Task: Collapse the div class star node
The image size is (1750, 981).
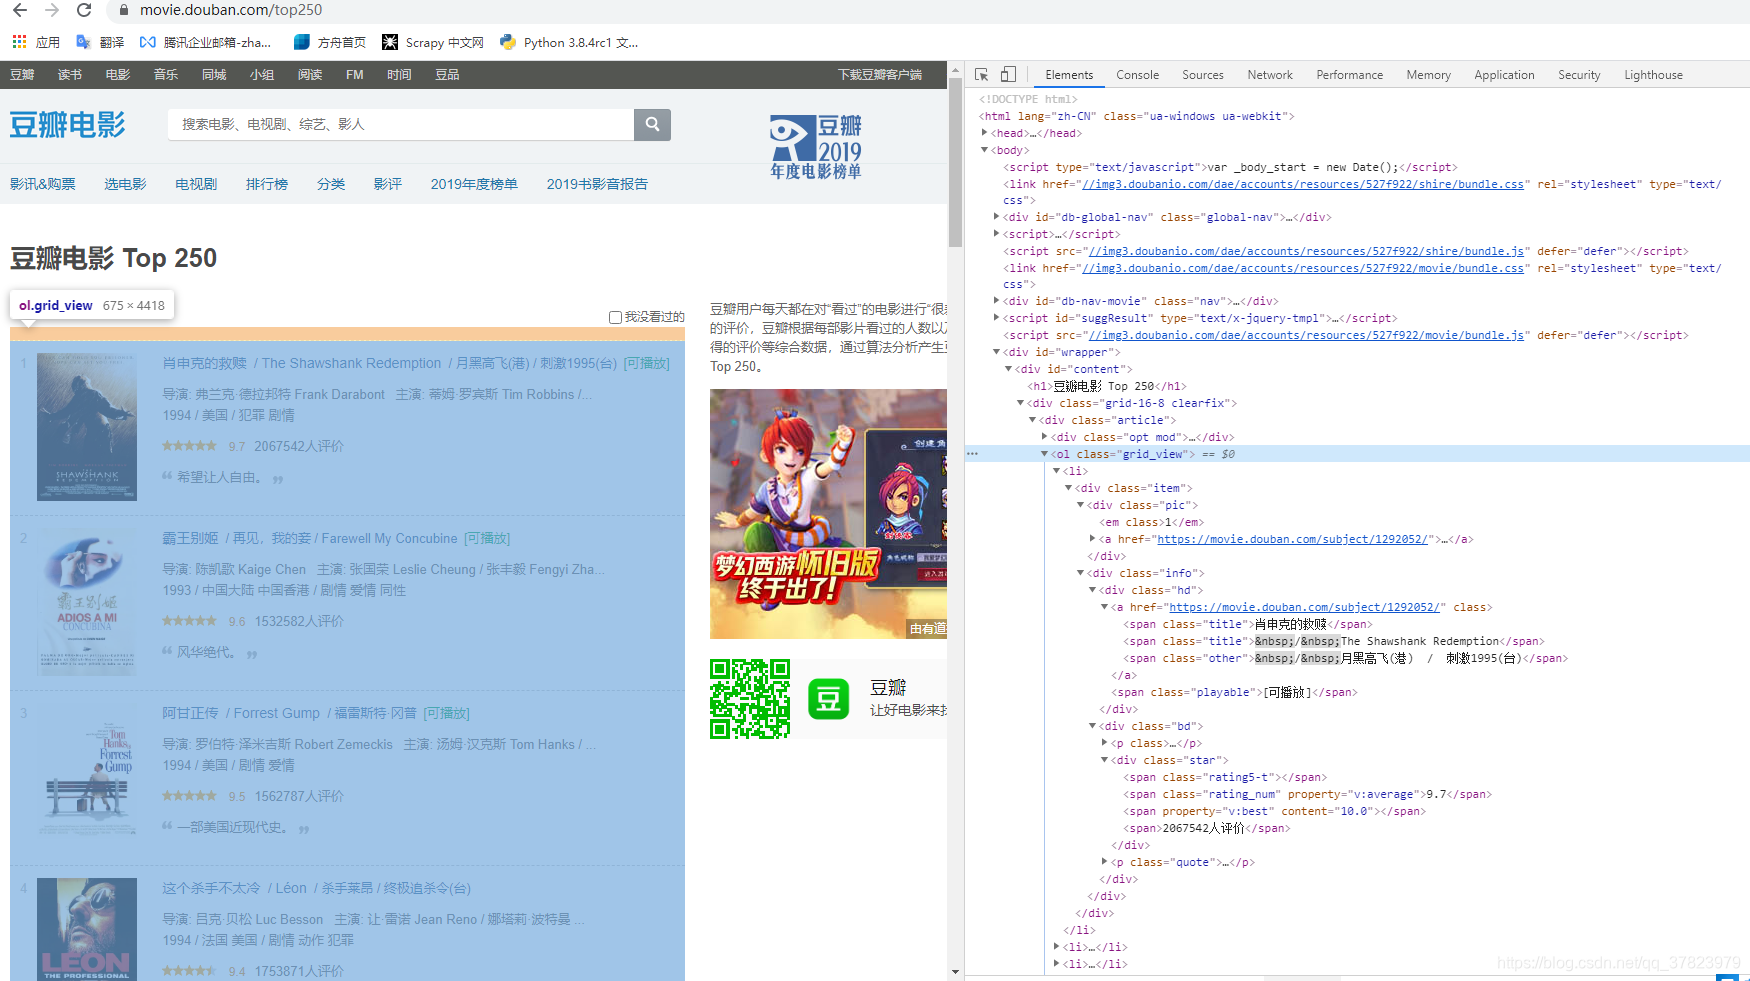Action: tap(1105, 760)
